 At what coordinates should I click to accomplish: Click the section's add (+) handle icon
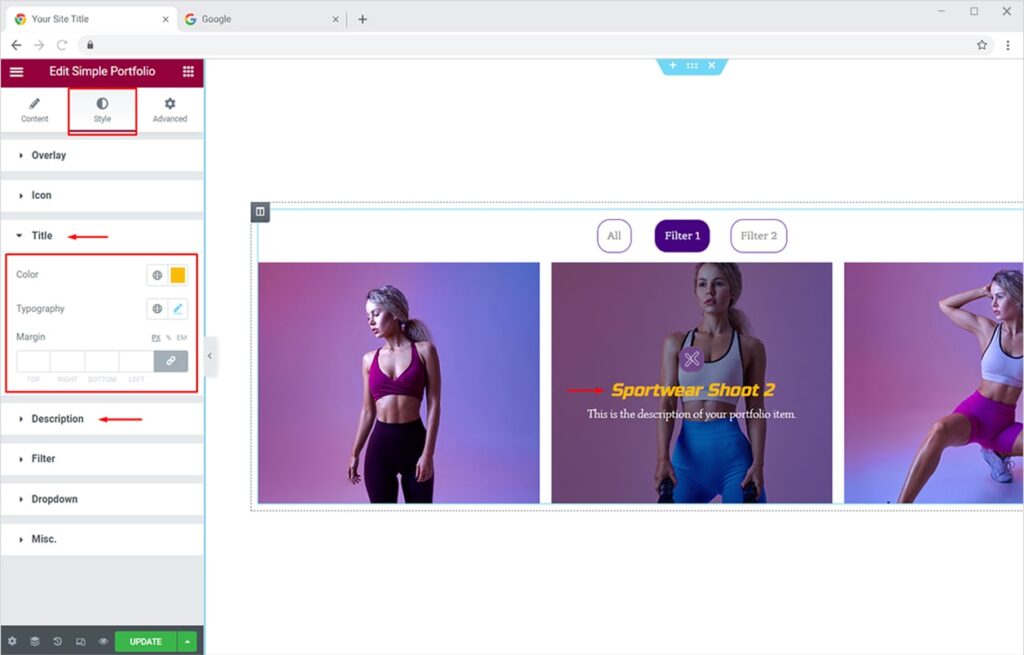click(672, 66)
